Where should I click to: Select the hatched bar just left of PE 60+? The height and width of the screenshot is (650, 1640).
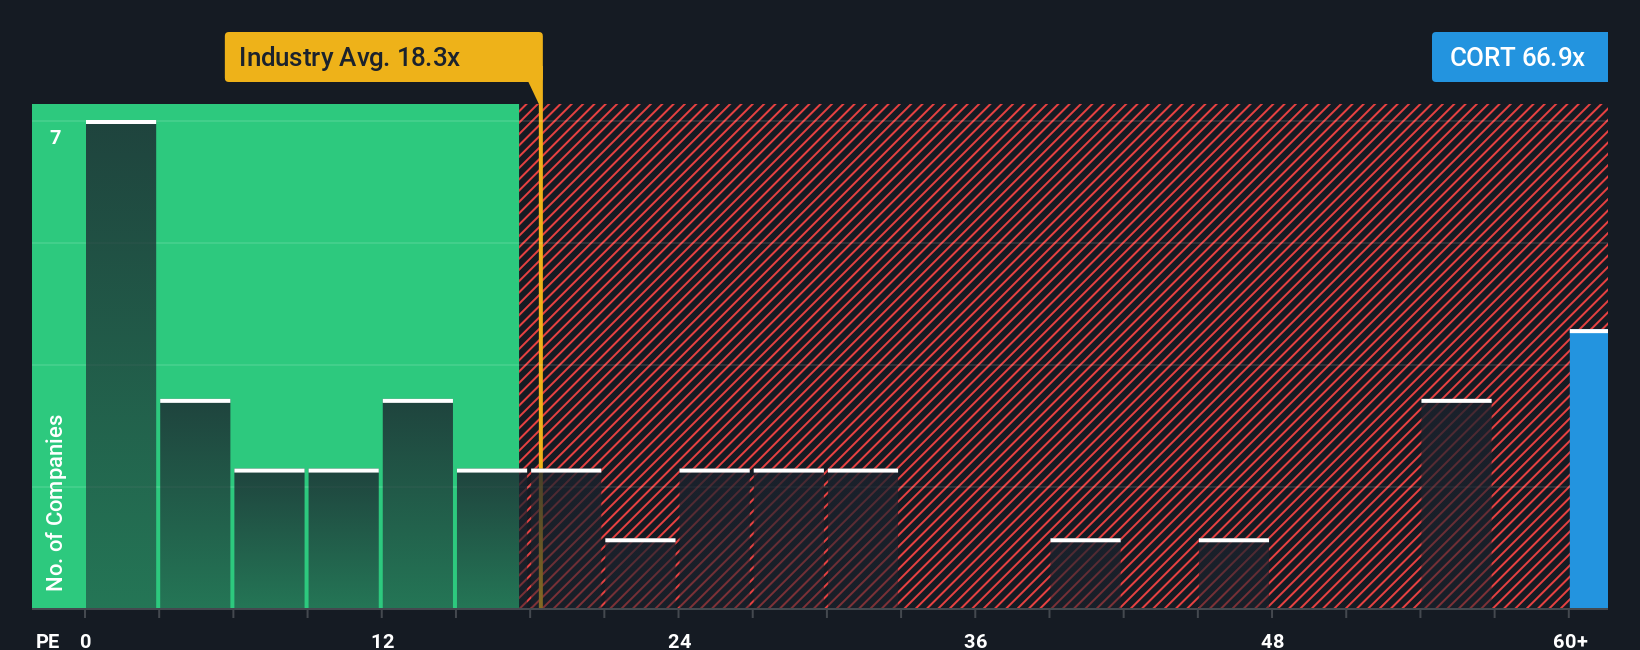coord(1456,504)
